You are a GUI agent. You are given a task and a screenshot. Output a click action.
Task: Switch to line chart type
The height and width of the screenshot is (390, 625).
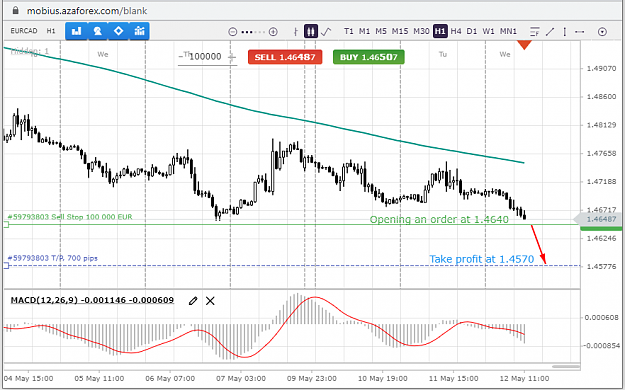click(x=326, y=31)
